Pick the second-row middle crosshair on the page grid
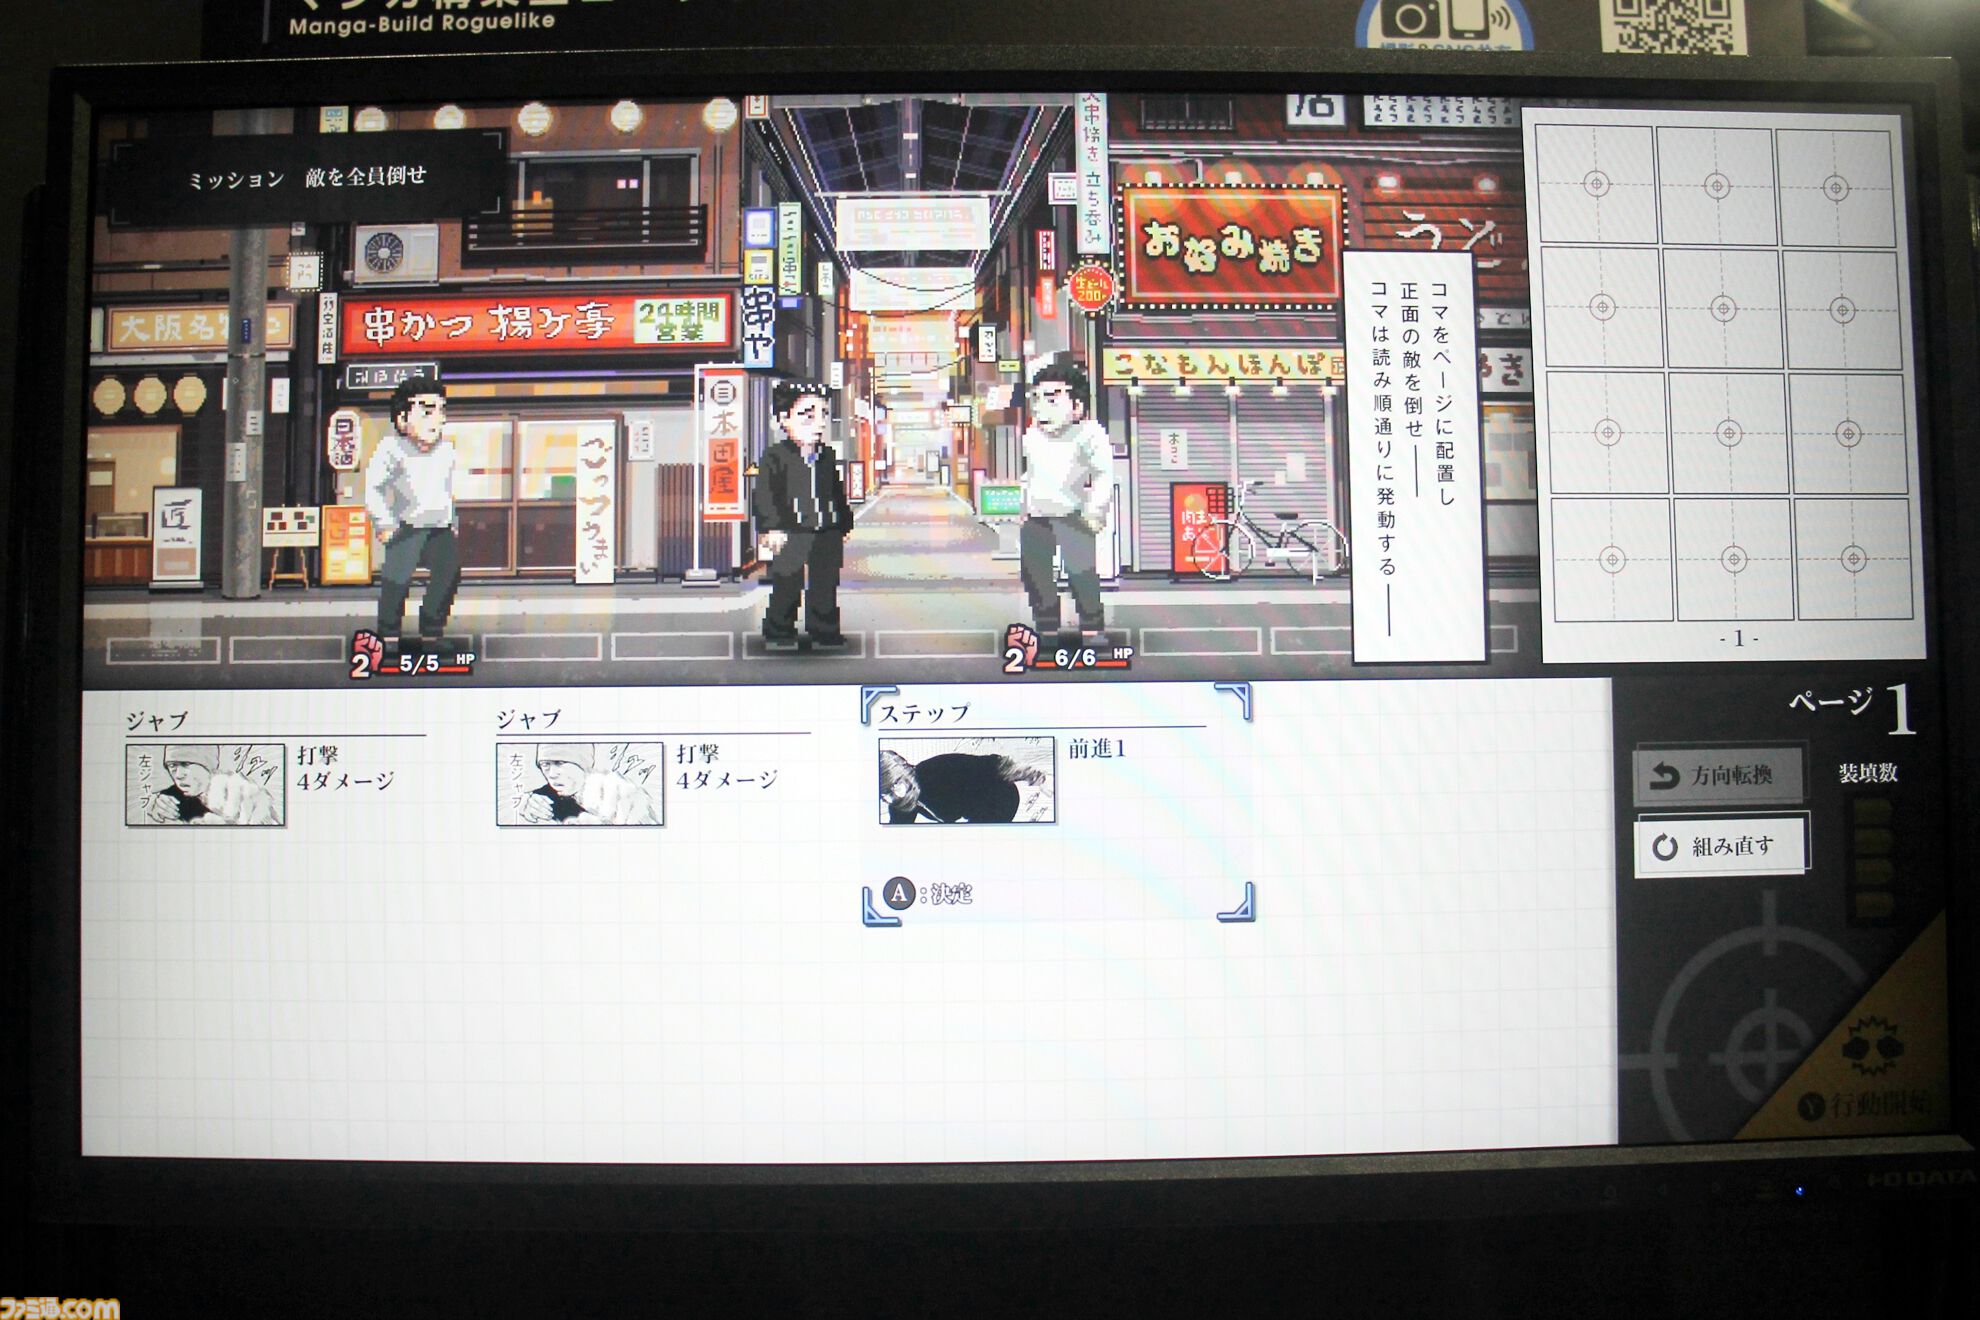Image resolution: width=1980 pixels, height=1320 pixels. point(1723,309)
